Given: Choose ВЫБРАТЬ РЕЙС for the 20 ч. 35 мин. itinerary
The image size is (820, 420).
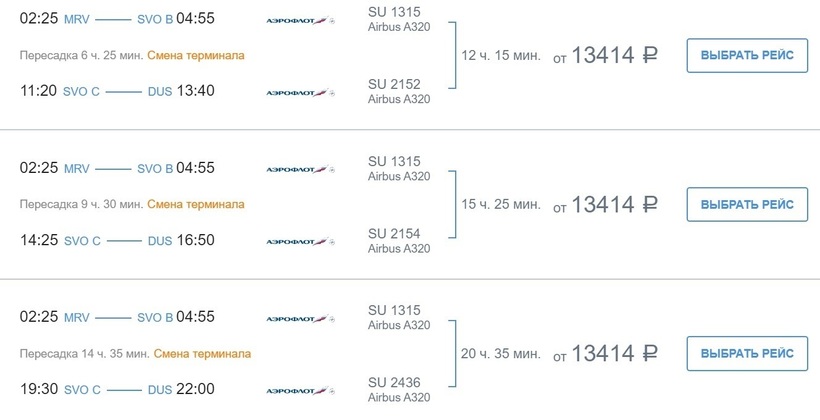Looking at the screenshot, I should [x=747, y=353].
